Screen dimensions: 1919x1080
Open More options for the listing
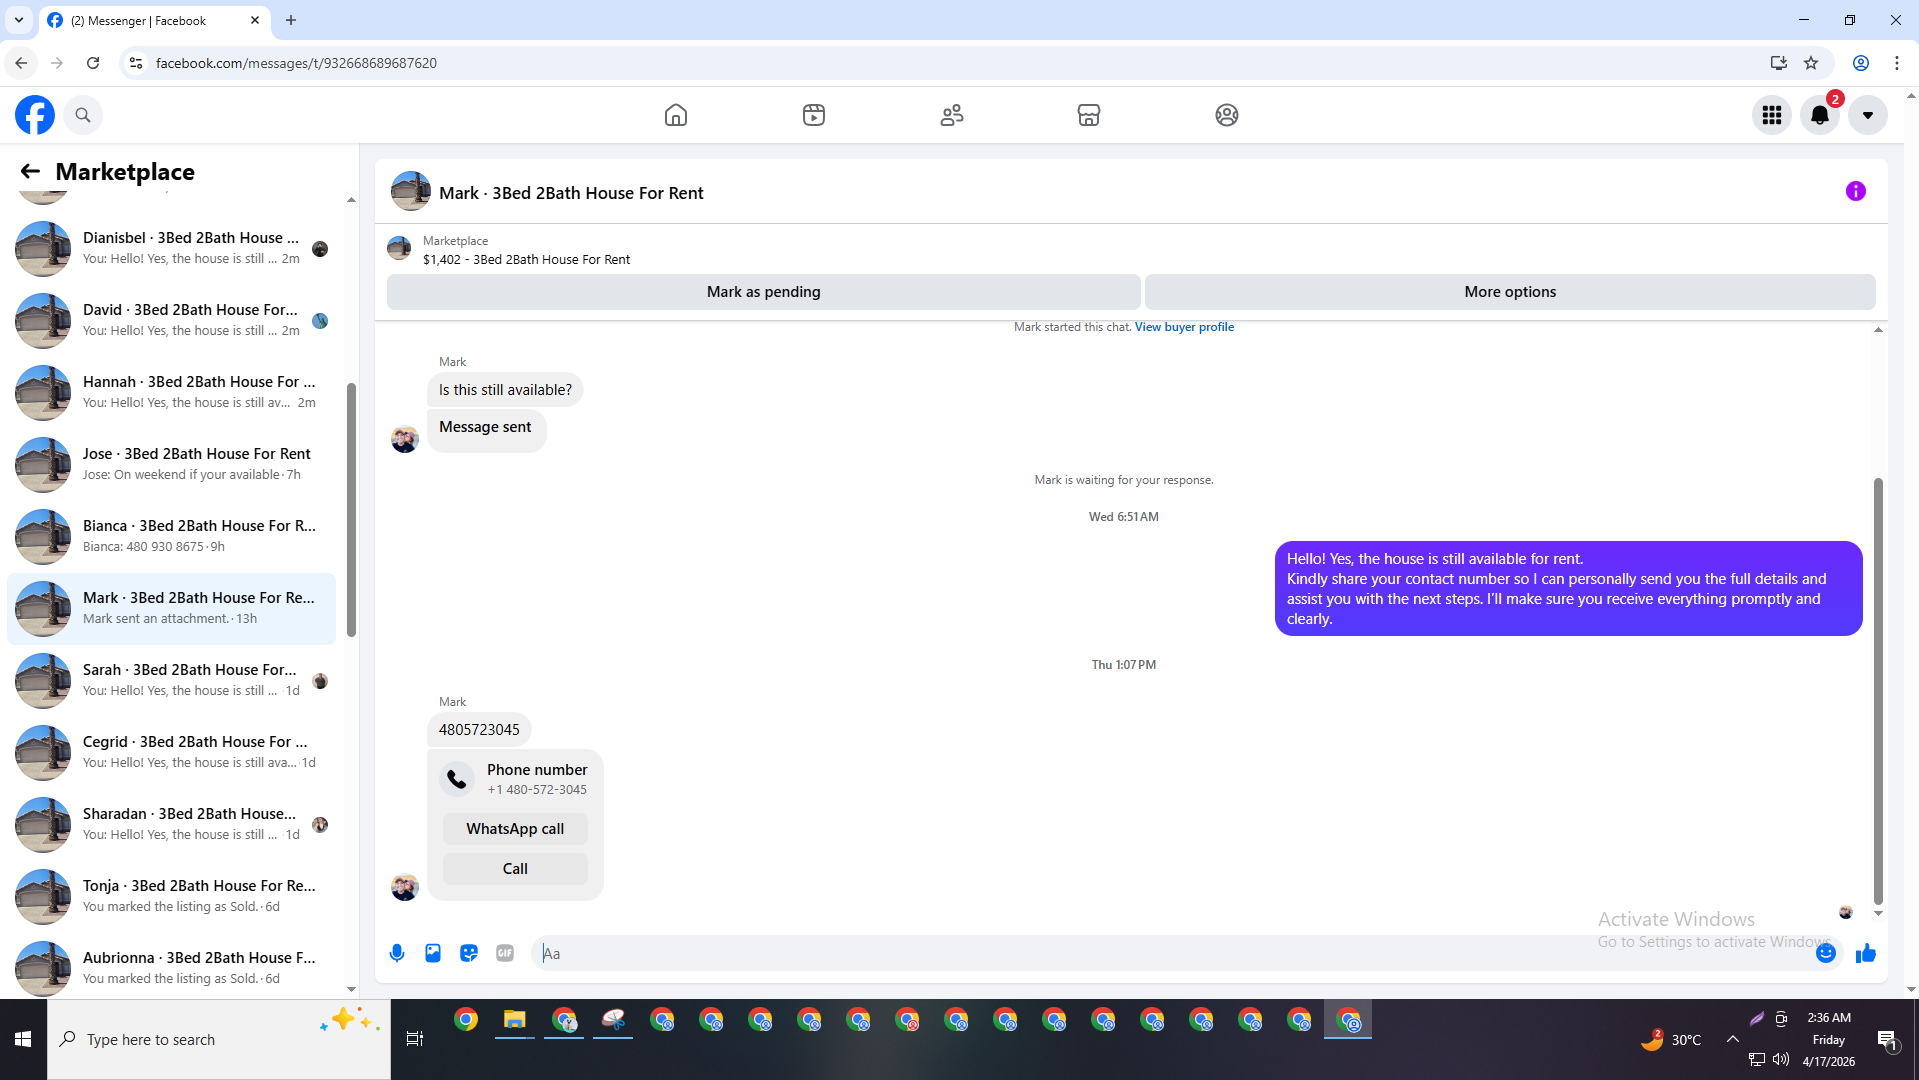[x=1510, y=292]
